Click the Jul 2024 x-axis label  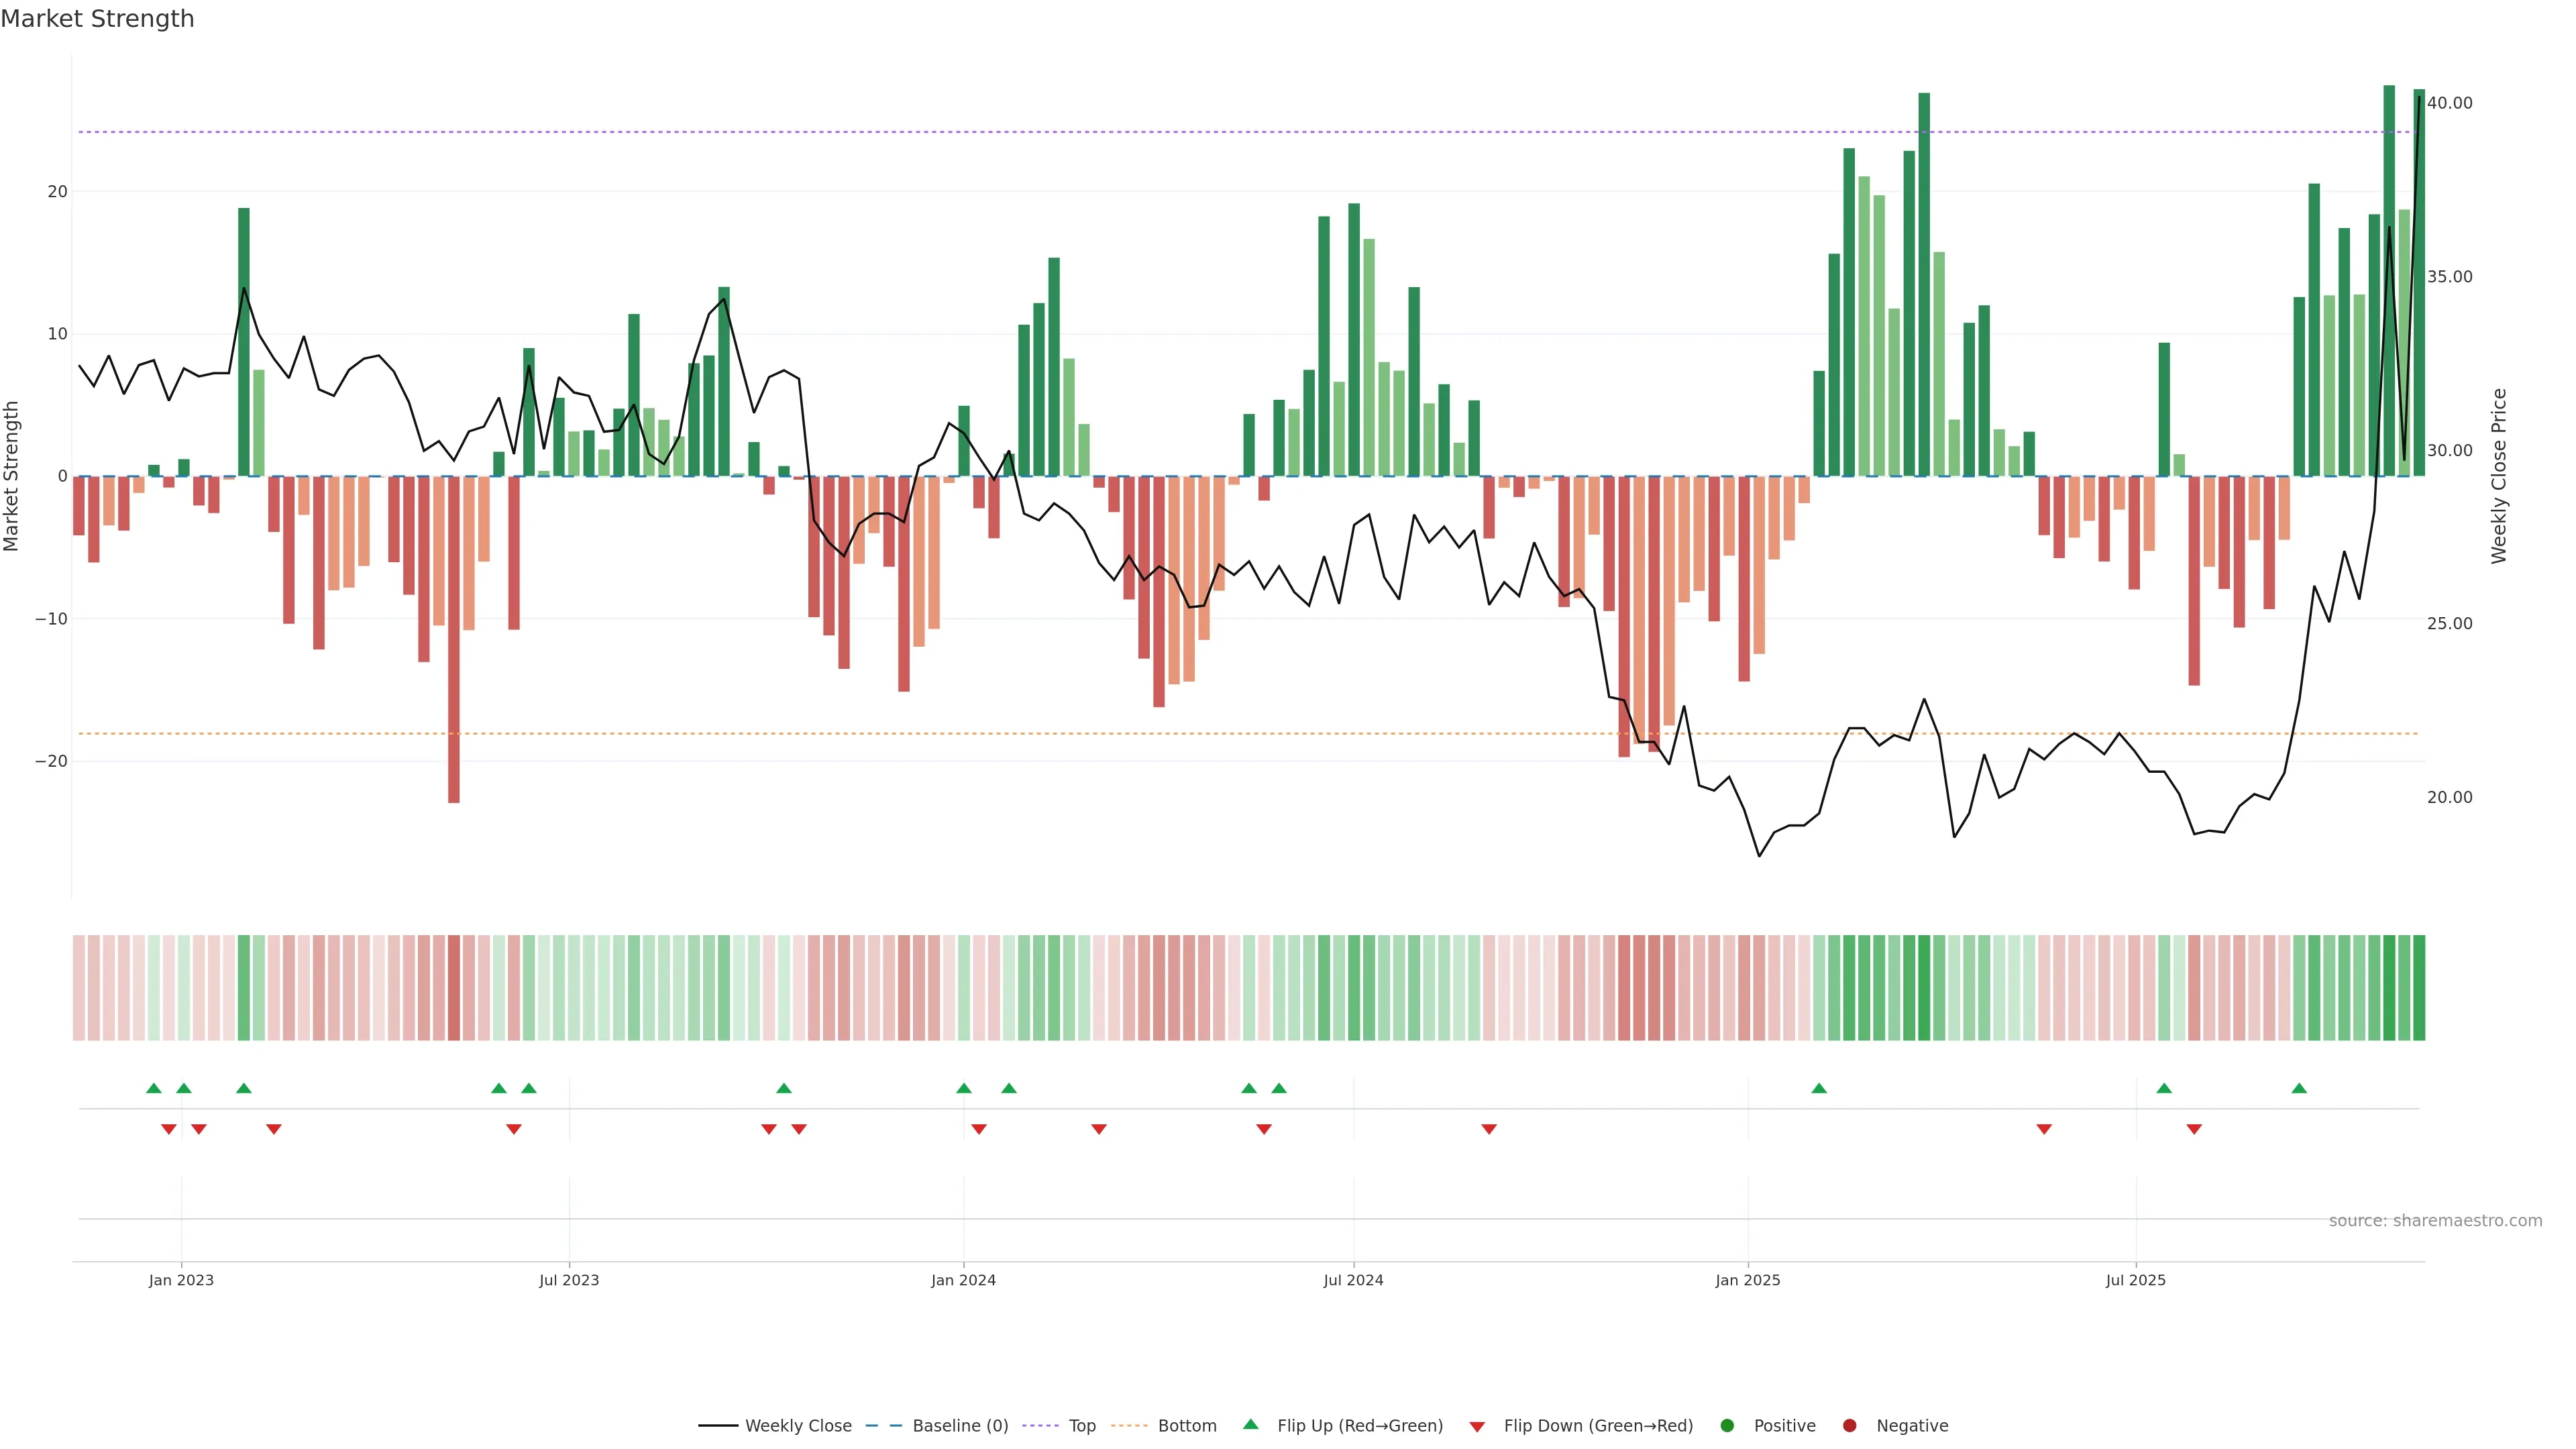point(1353,1280)
